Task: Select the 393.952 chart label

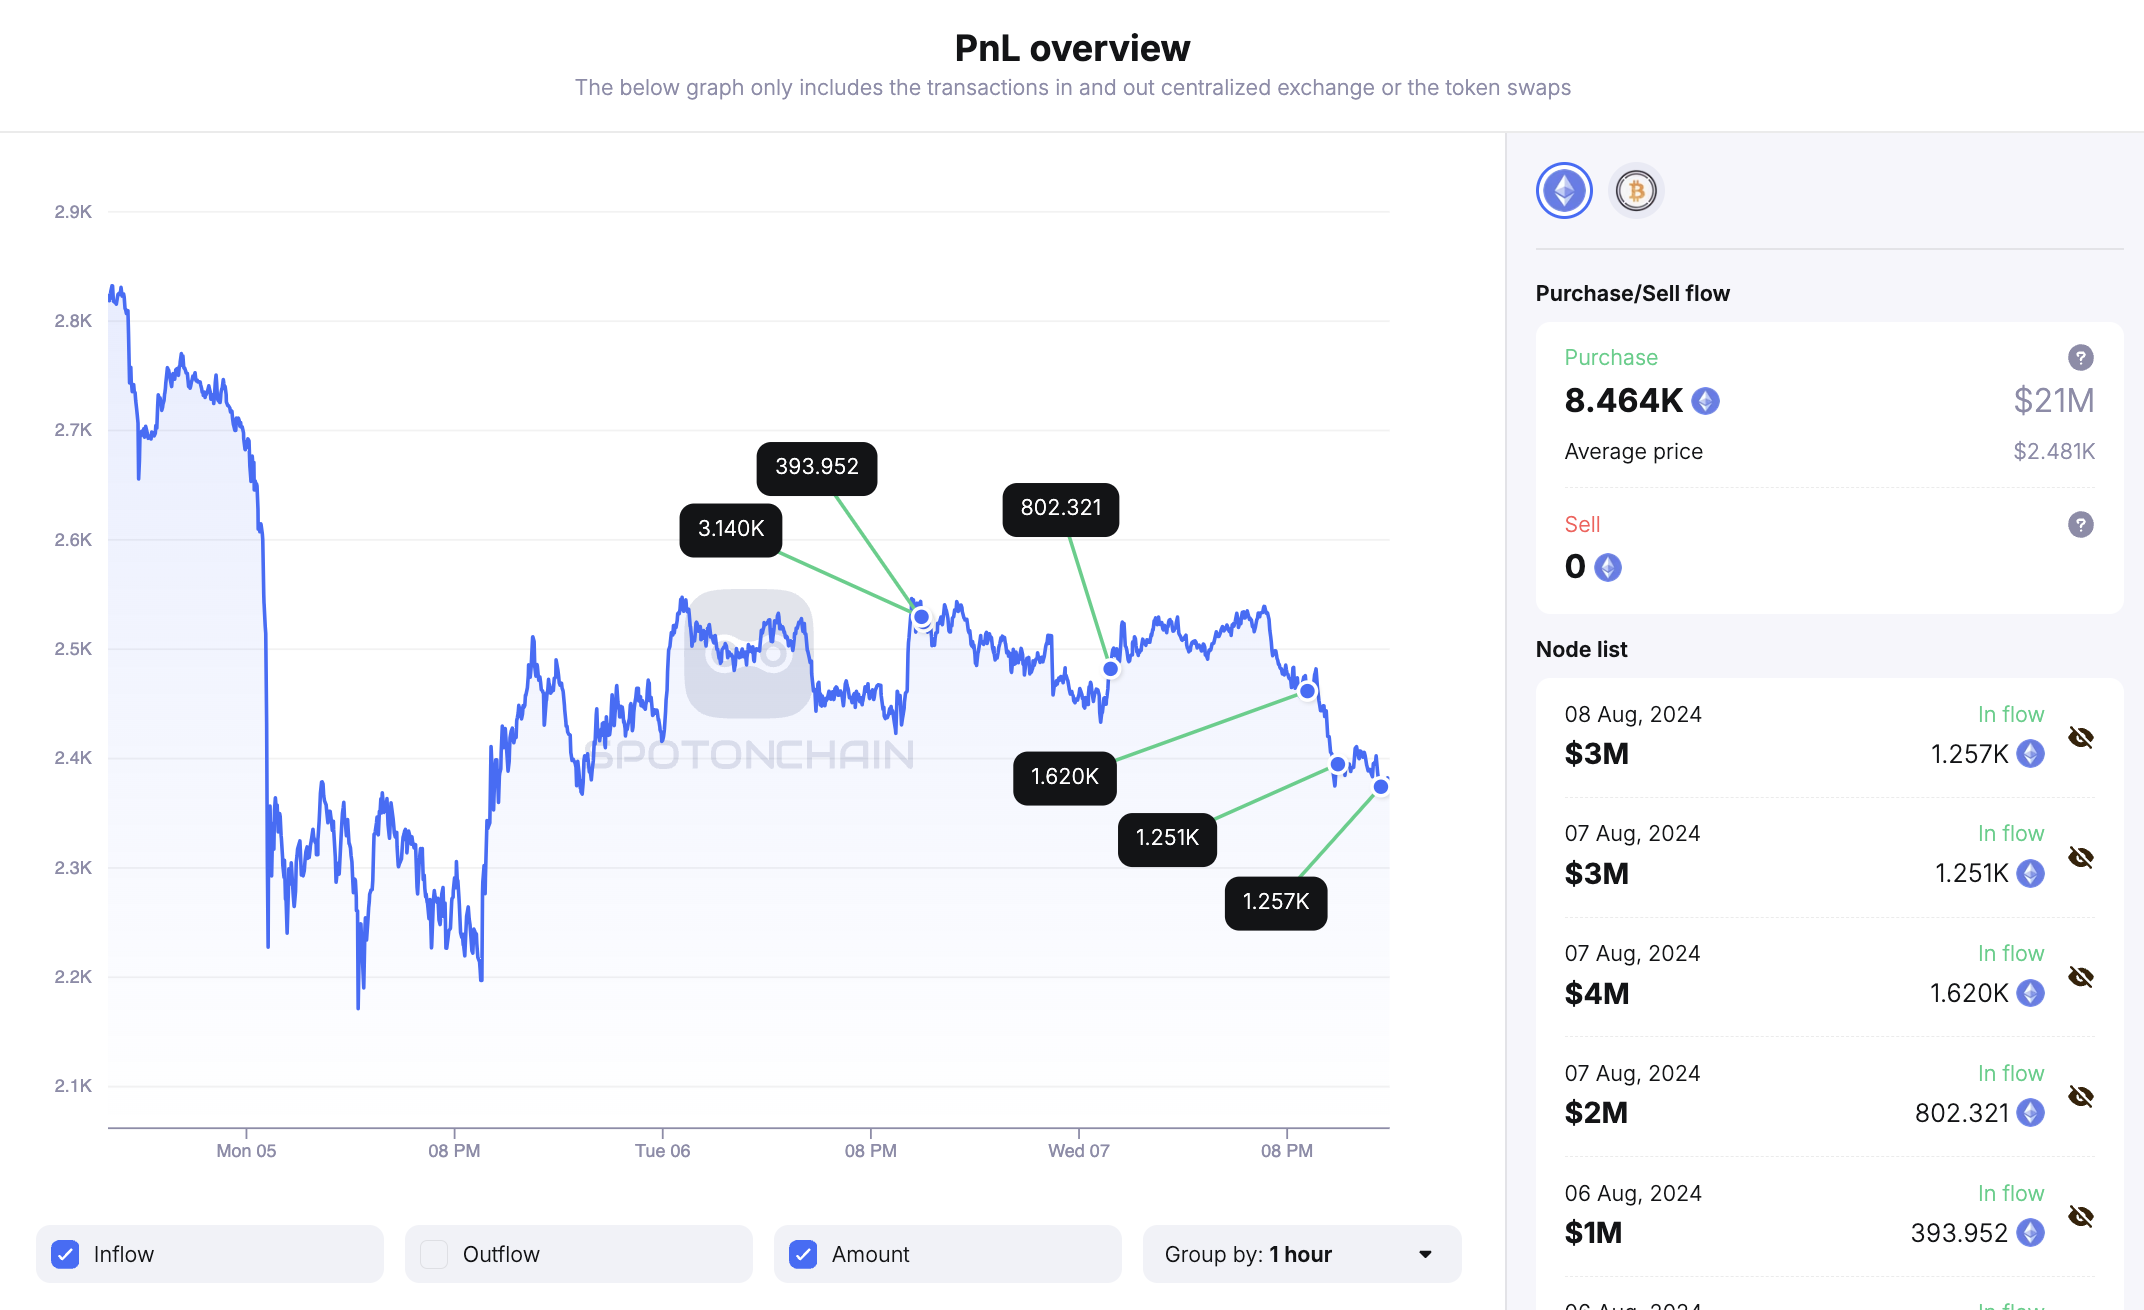Action: (x=816, y=466)
